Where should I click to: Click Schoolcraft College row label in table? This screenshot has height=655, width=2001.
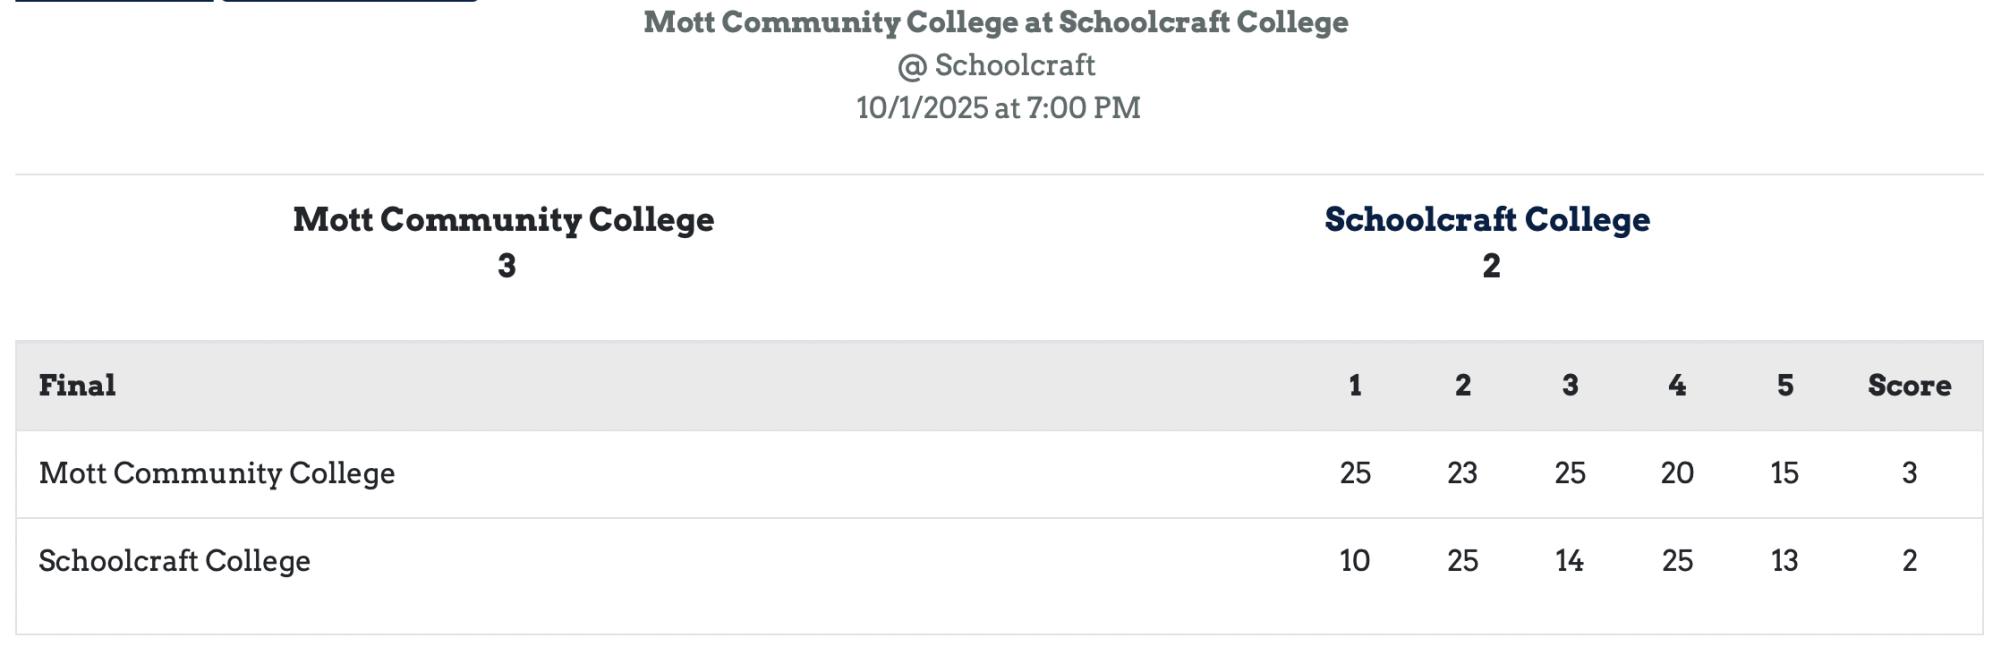[x=175, y=561]
